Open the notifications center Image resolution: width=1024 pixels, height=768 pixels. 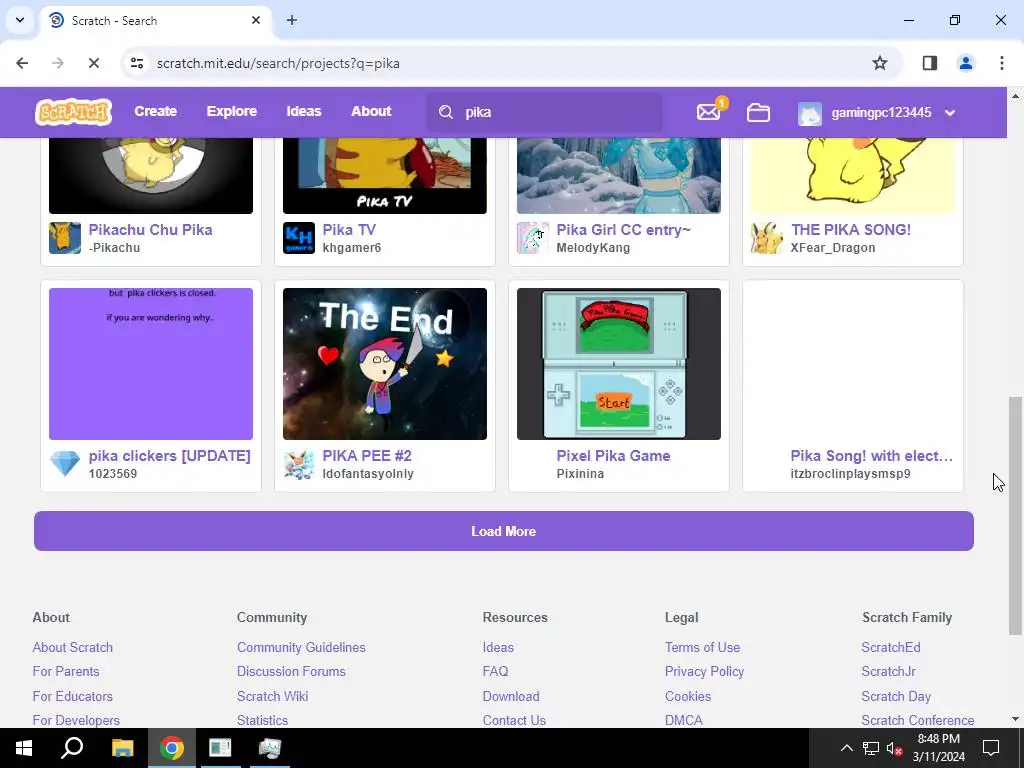pyautogui.click(x=991, y=748)
